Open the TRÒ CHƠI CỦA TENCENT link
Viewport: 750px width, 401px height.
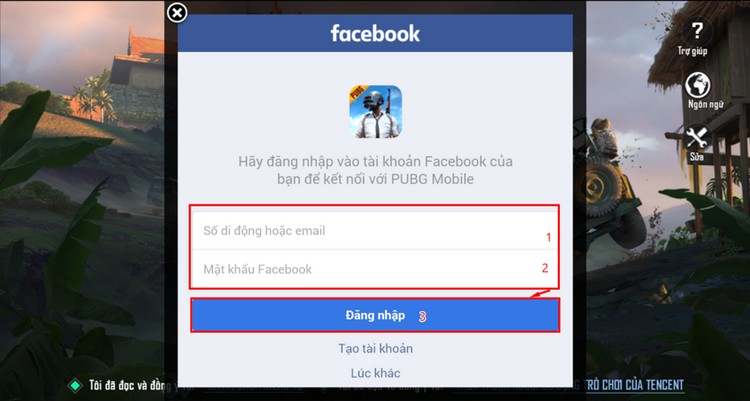tap(634, 384)
